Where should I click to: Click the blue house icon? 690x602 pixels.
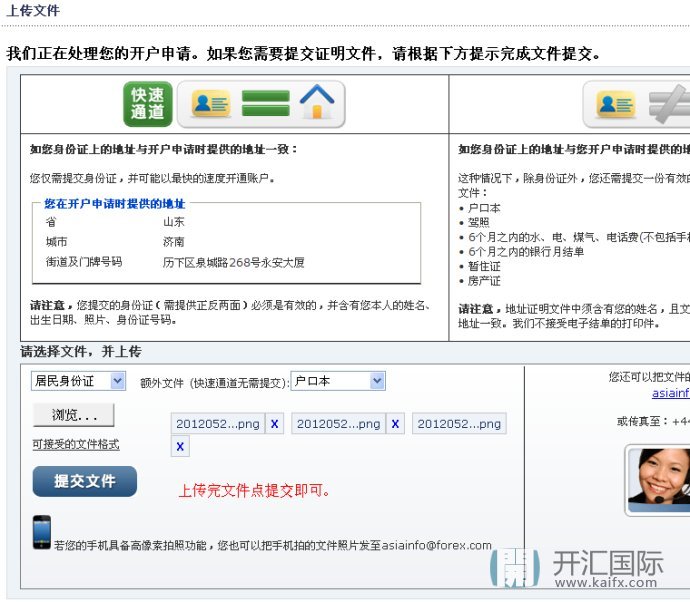(x=318, y=104)
